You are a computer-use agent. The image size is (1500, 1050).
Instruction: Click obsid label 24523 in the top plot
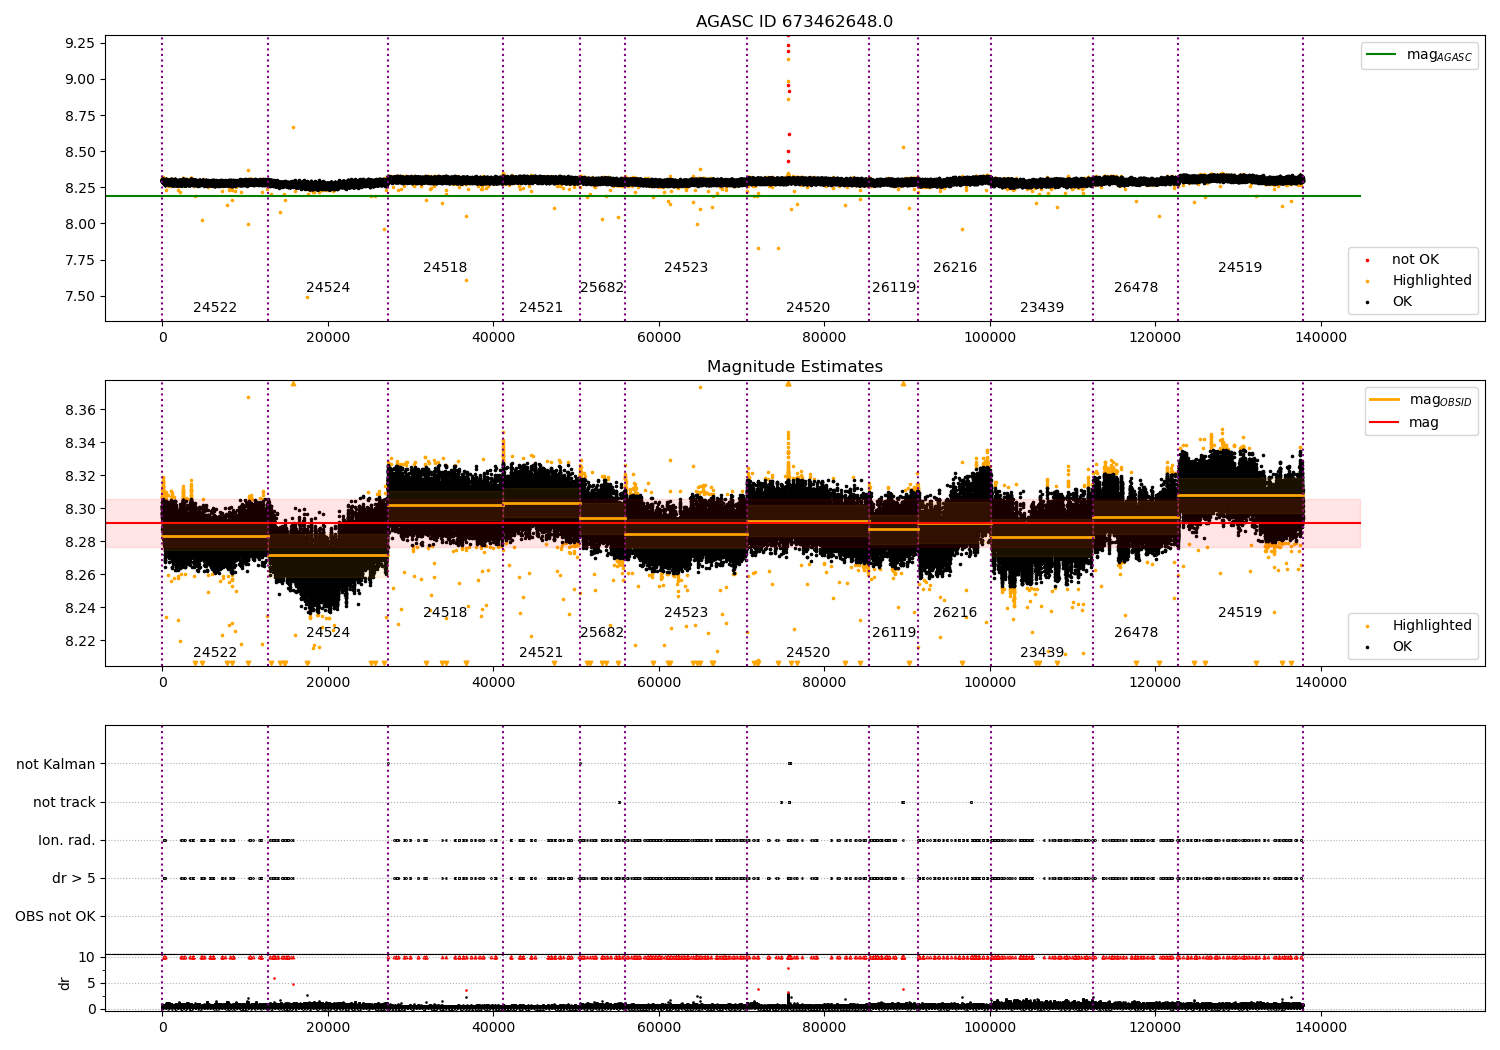[x=686, y=267]
